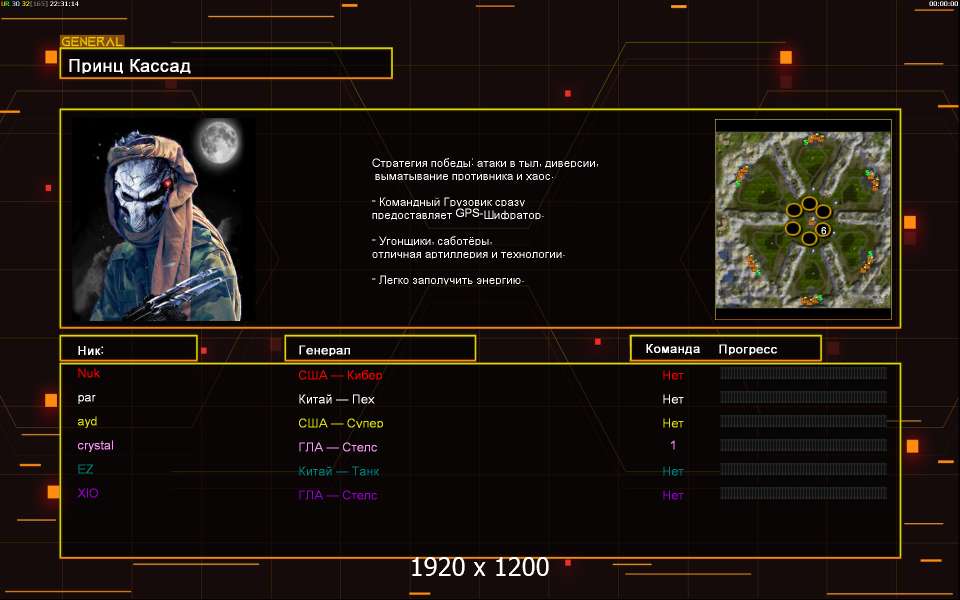Click the Генерал column header
The width and height of the screenshot is (960, 600).
click(x=380, y=349)
